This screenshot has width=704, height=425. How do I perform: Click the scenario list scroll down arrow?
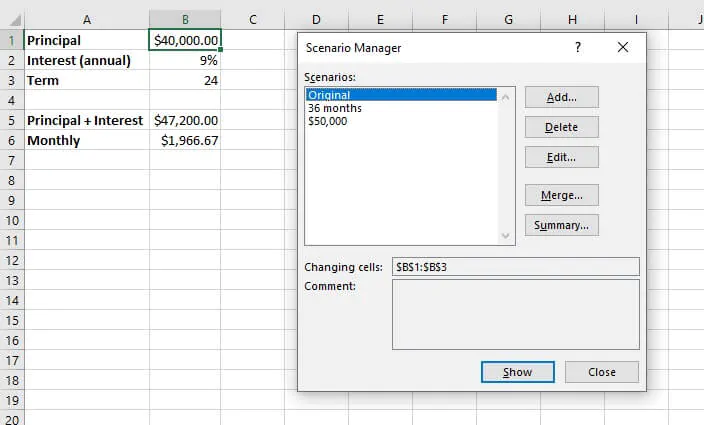506,236
